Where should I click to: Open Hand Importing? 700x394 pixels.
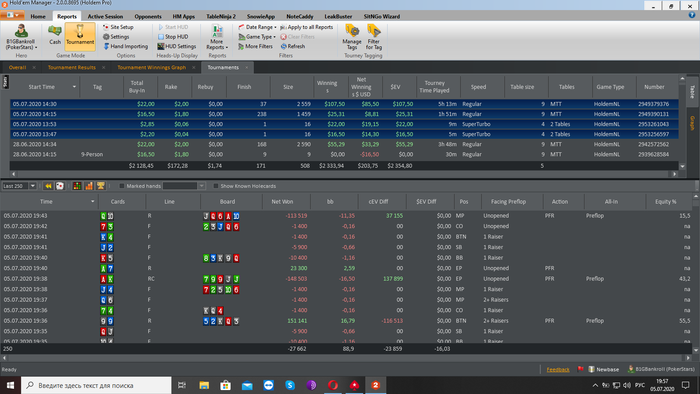125,46
